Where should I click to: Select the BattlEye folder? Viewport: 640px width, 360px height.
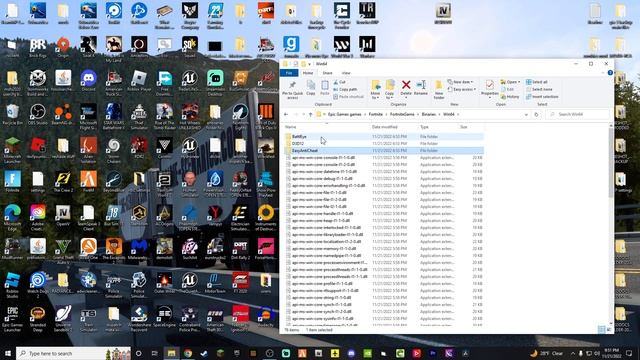click(x=384, y=137)
